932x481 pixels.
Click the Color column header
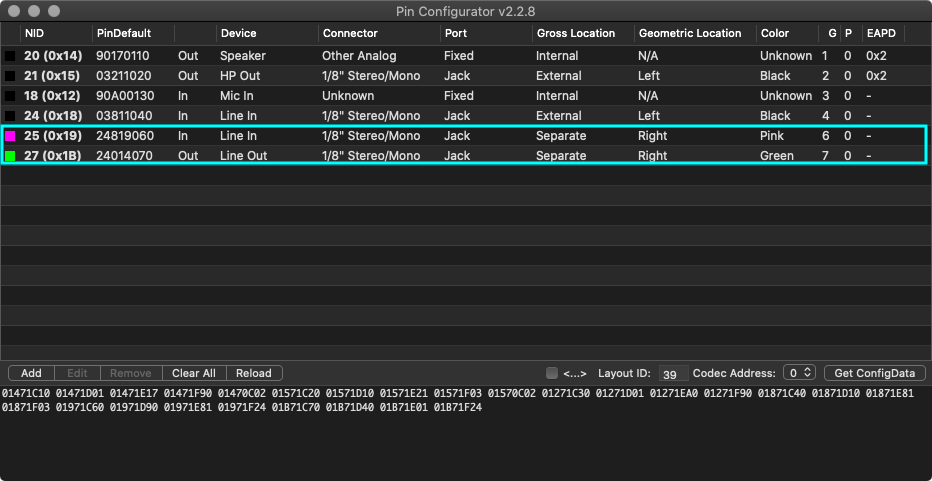787,33
